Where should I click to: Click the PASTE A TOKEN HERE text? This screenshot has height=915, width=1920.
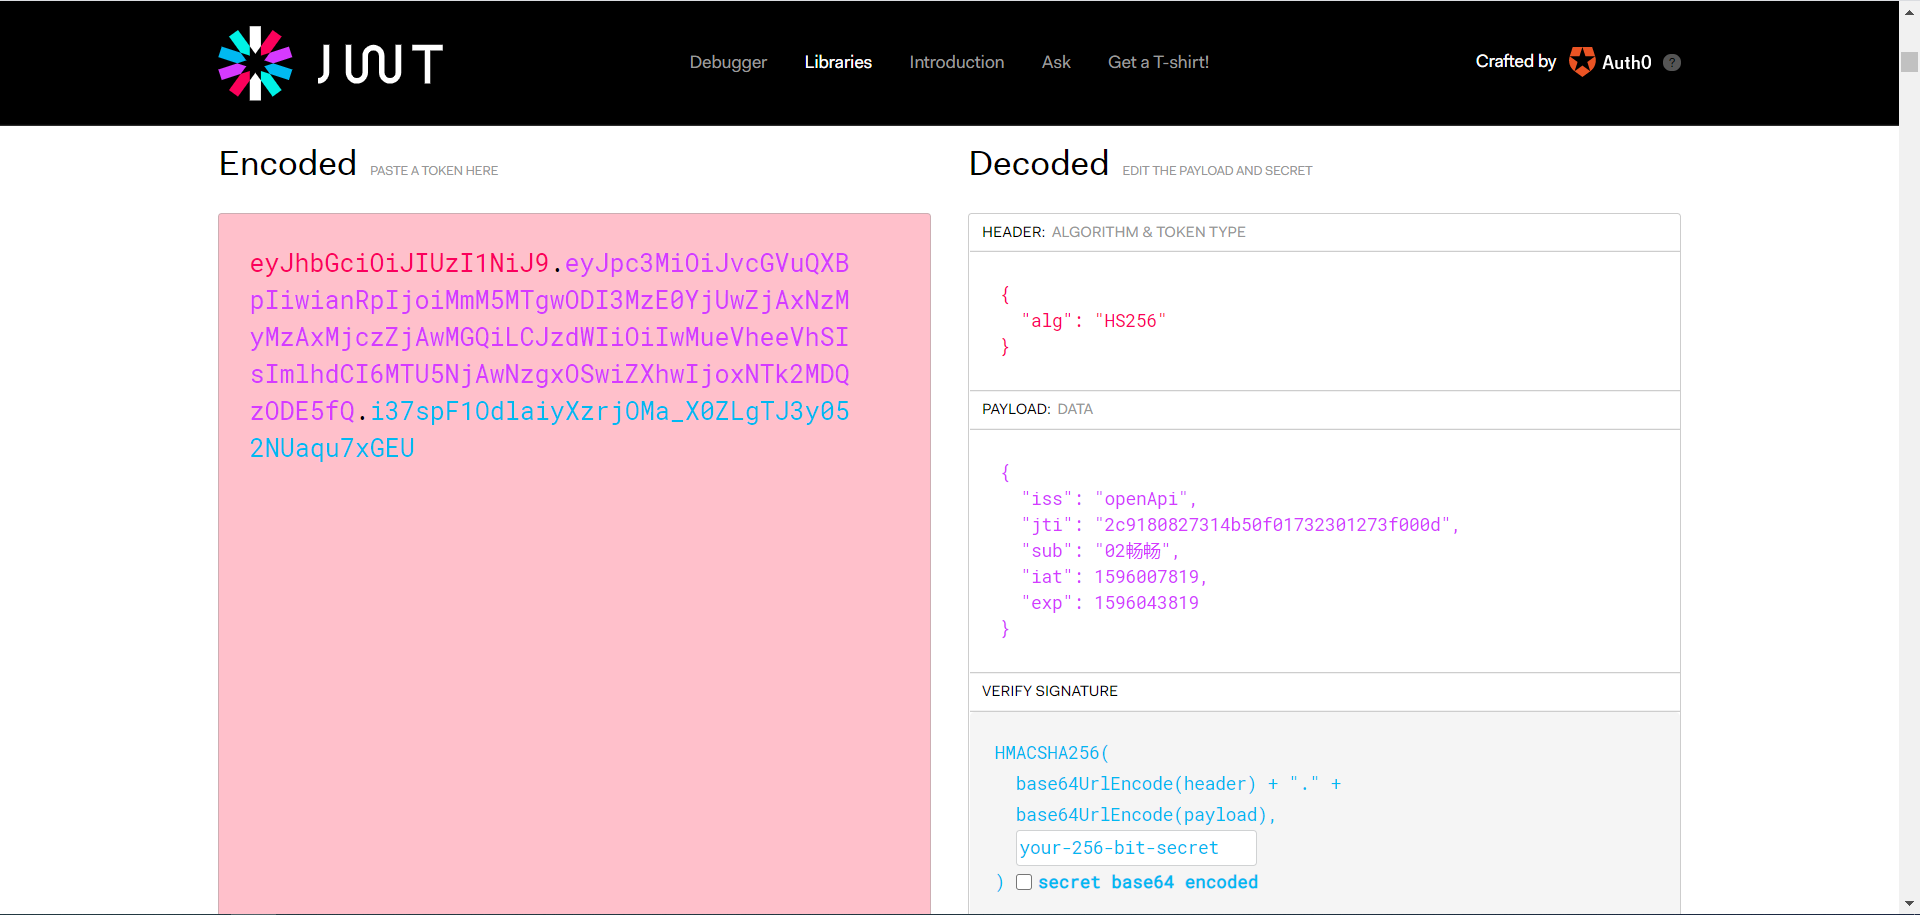coord(434,171)
